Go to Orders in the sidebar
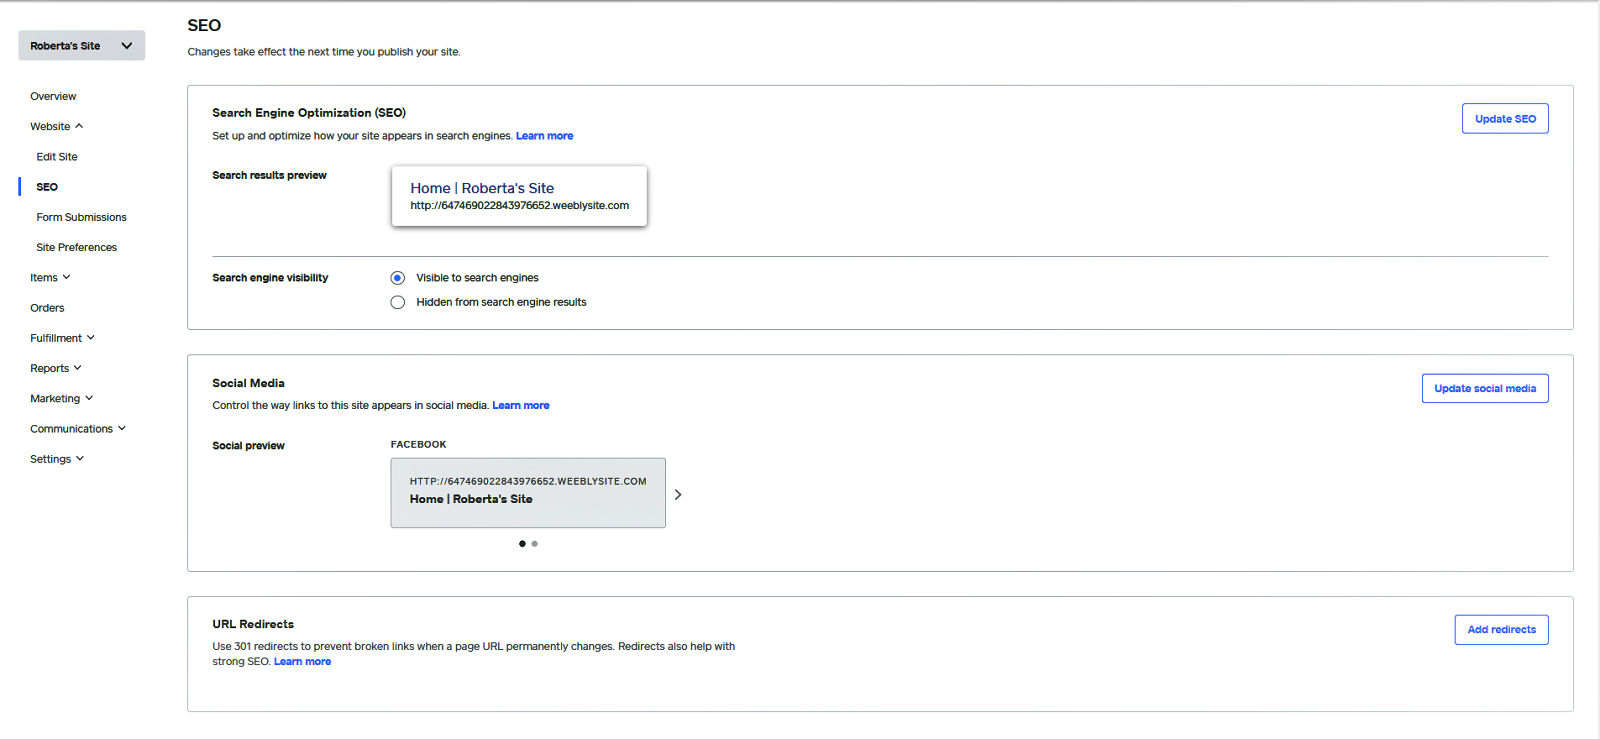The image size is (1600, 739). tap(47, 308)
